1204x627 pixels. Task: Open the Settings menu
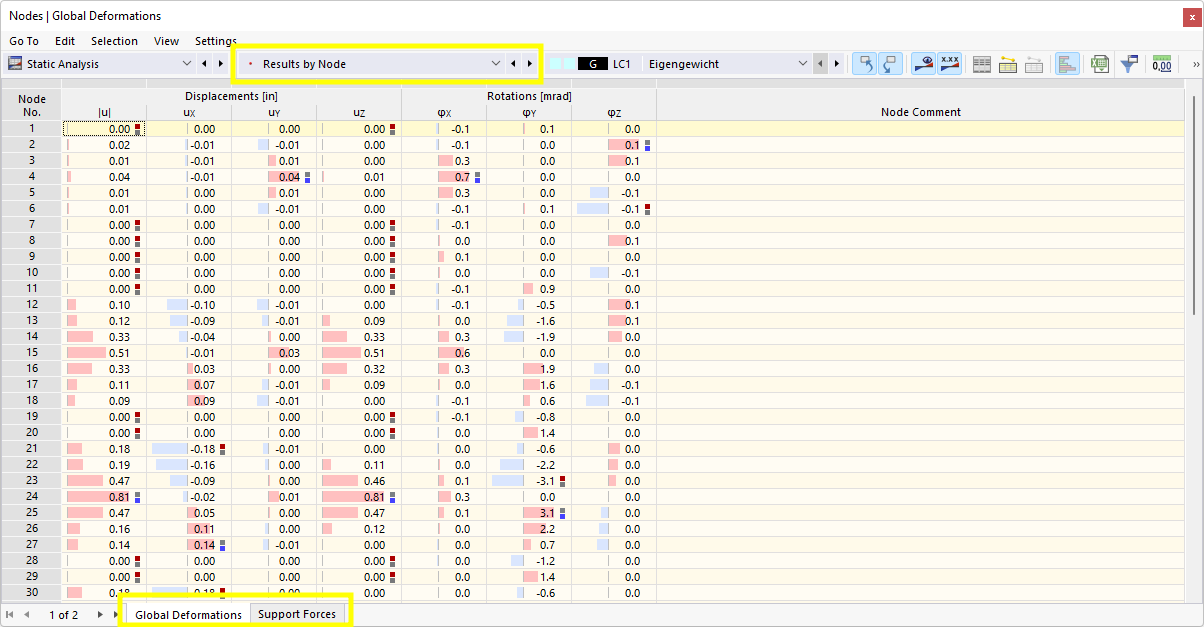pos(215,41)
